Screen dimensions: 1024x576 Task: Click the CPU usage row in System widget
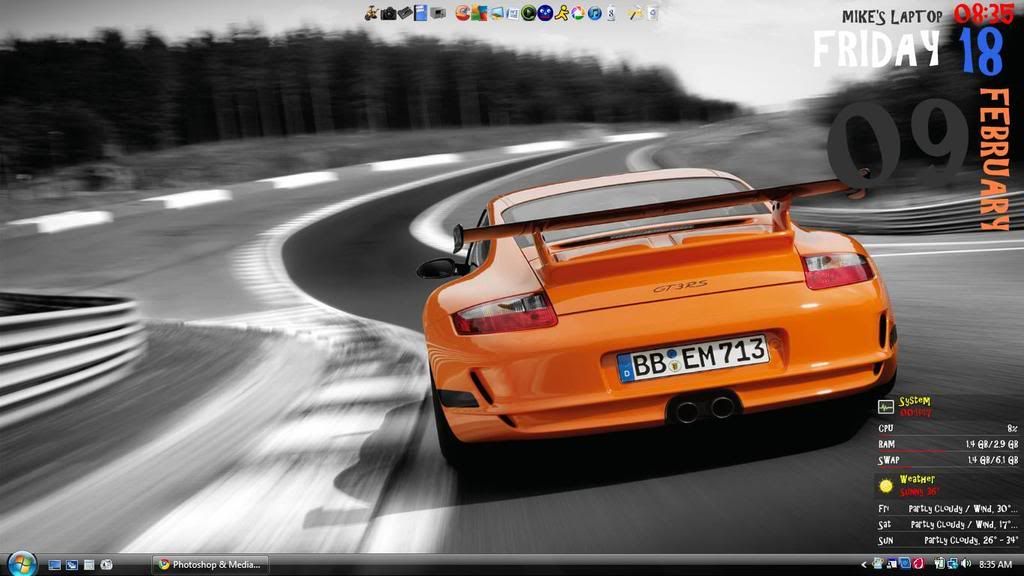click(x=948, y=428)
